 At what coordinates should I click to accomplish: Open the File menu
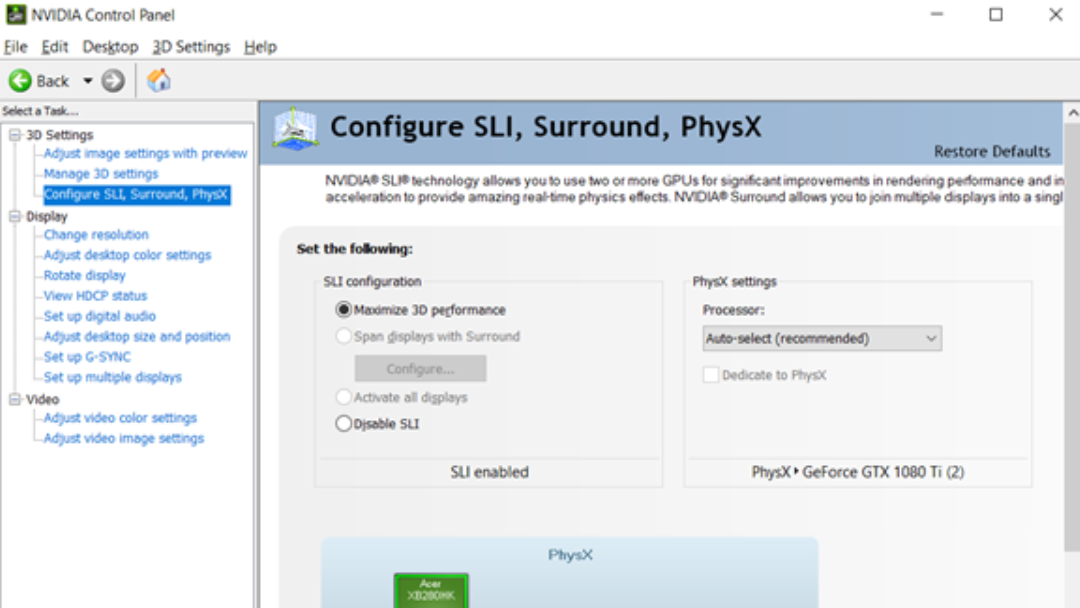tap(15, 47)
